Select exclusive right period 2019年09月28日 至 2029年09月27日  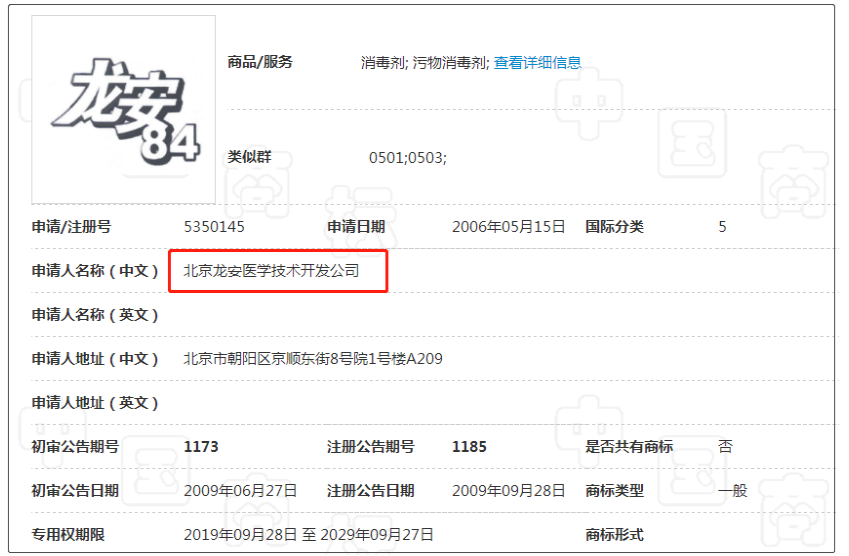308,535
